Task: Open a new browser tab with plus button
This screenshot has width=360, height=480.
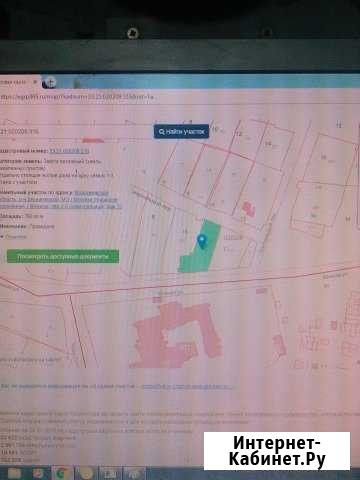Action: (51, 82)
